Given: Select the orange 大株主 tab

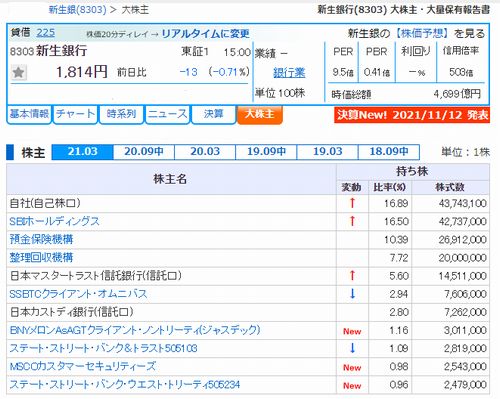Looking at the screenshot, I should coord(260,114).
